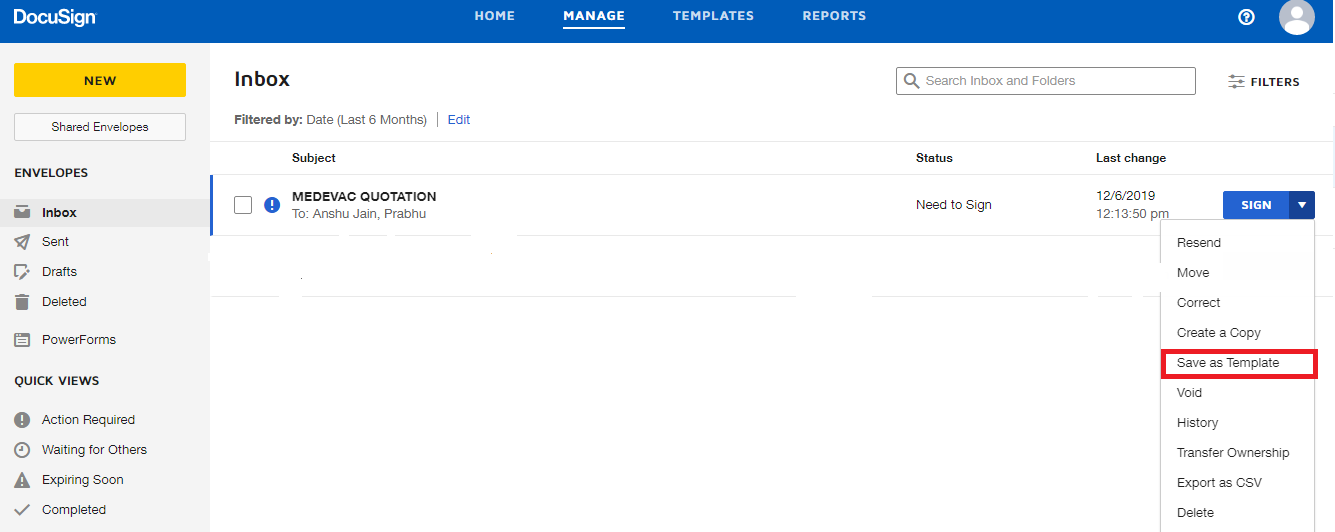Click the filters slider icon
The width and height of the screenshot is (1335, 532).
click(1236, 82)
